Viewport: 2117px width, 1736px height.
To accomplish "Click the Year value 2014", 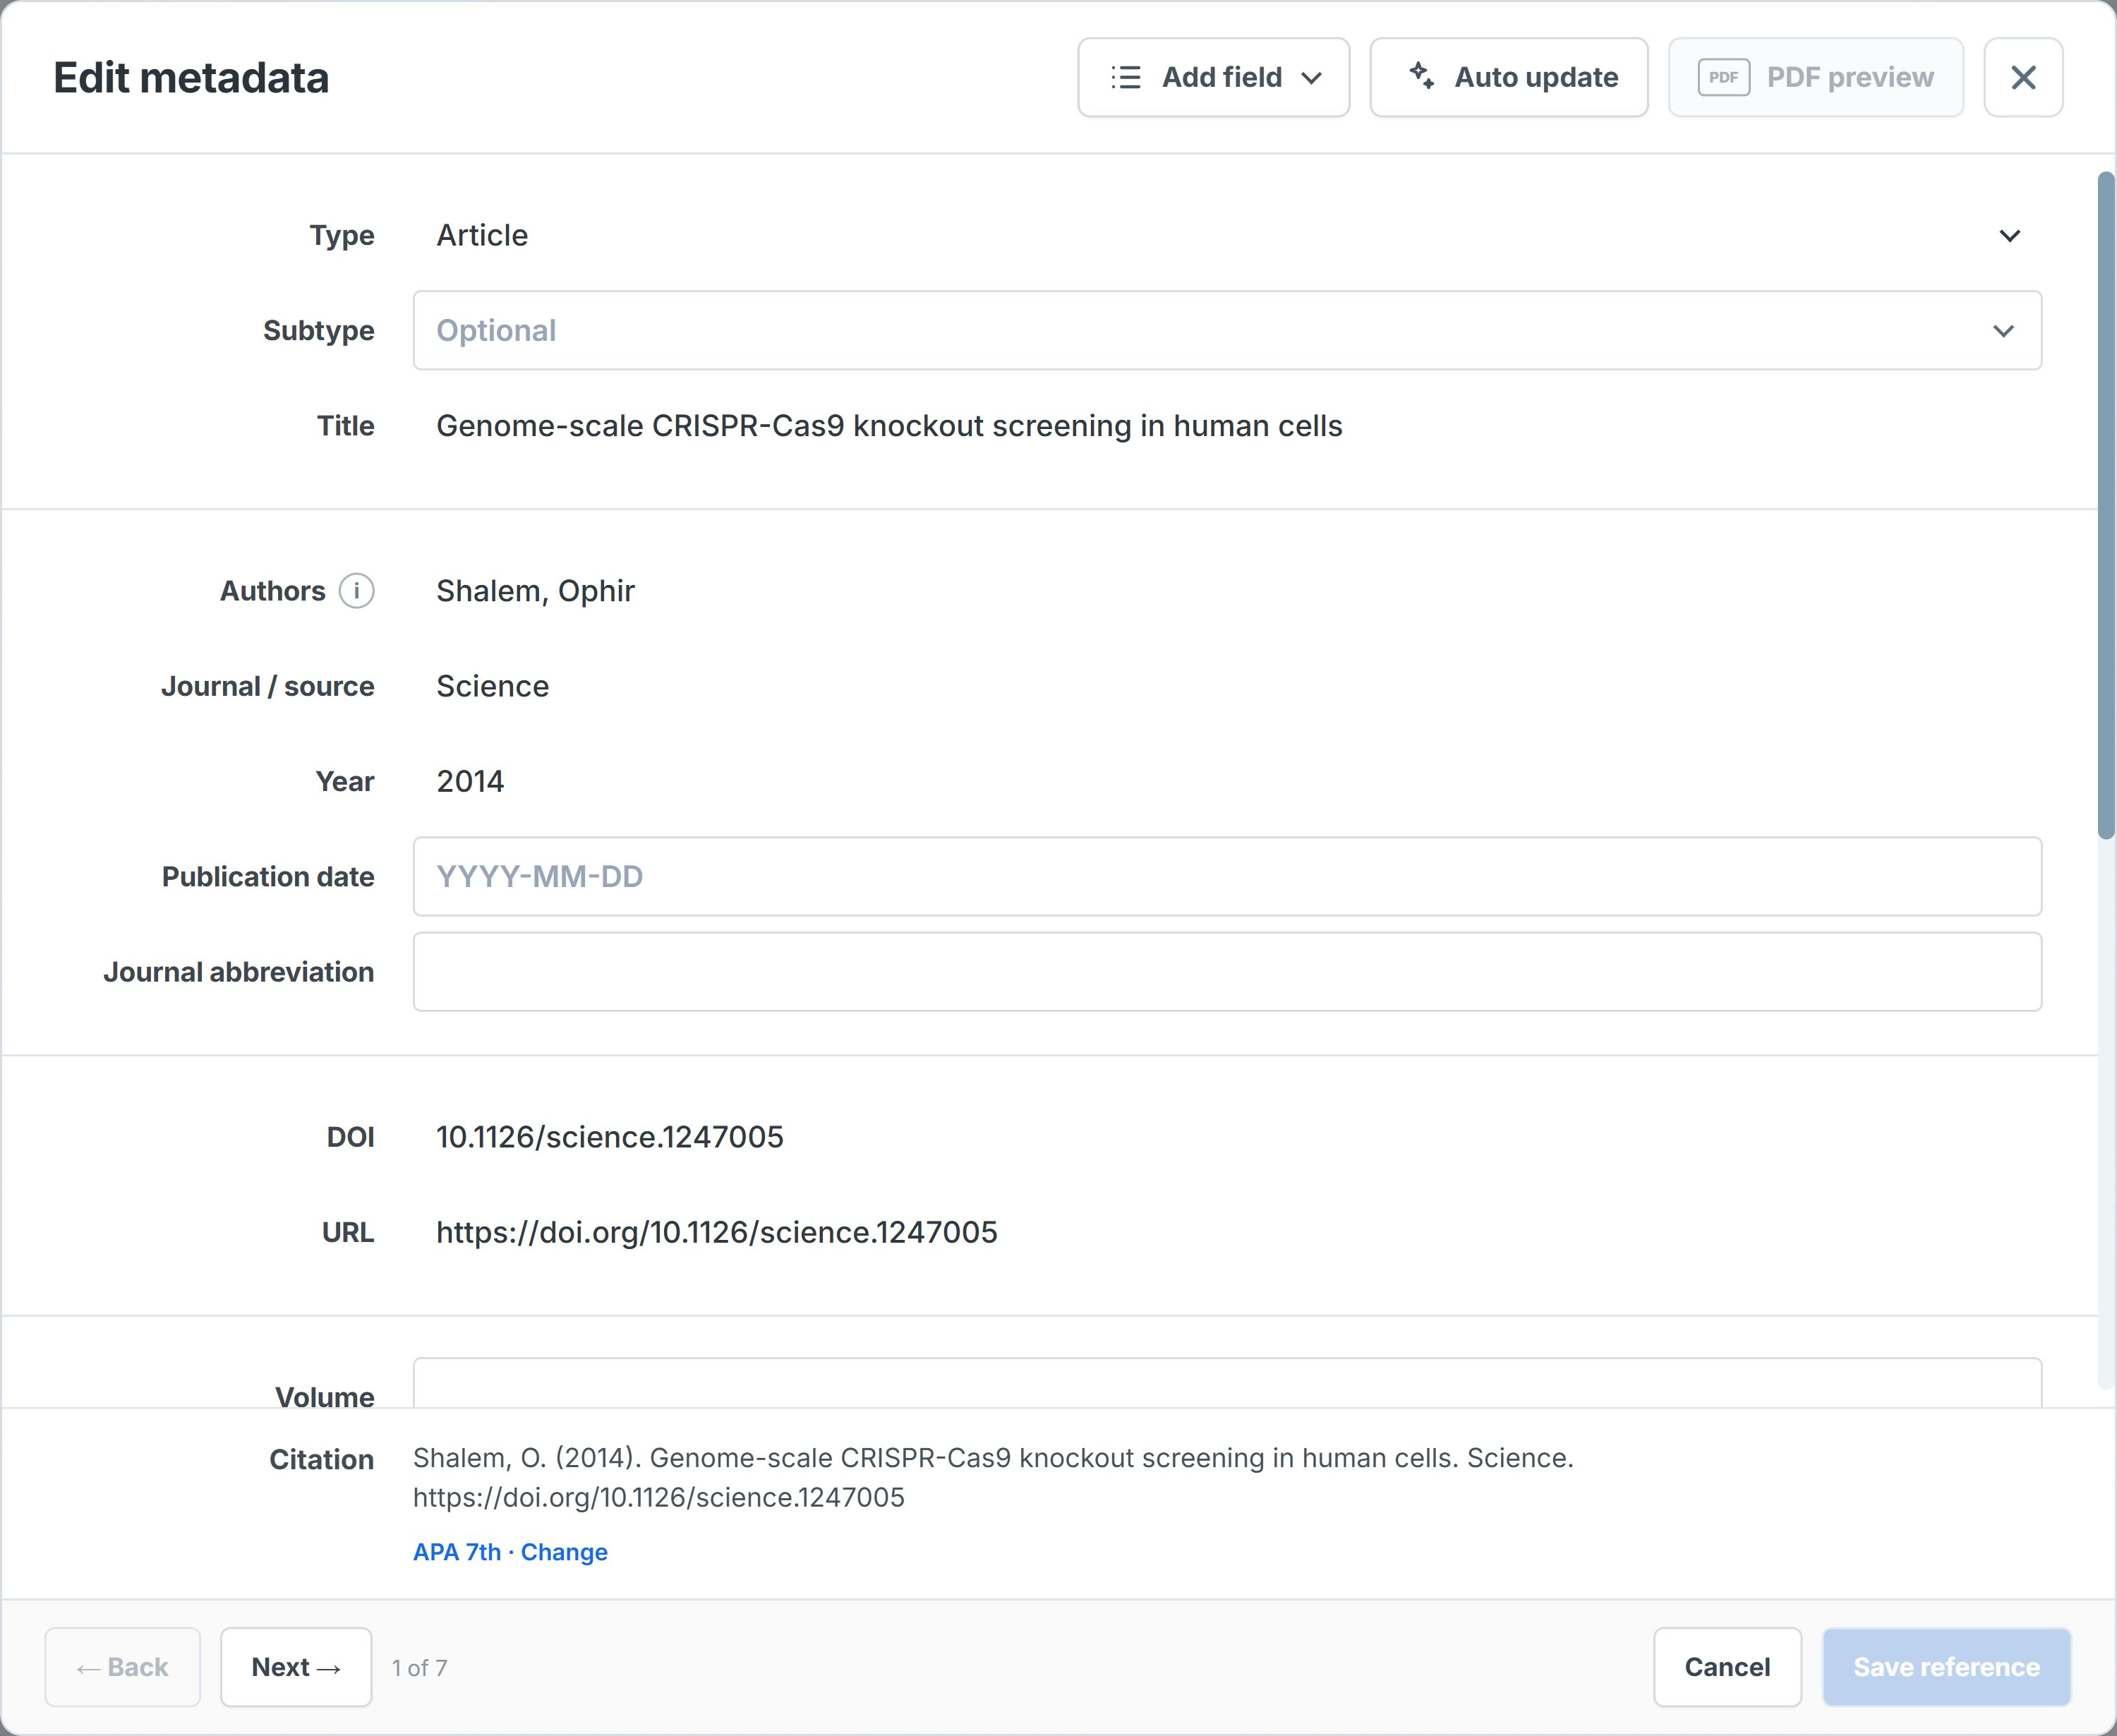I will [470, 781].
